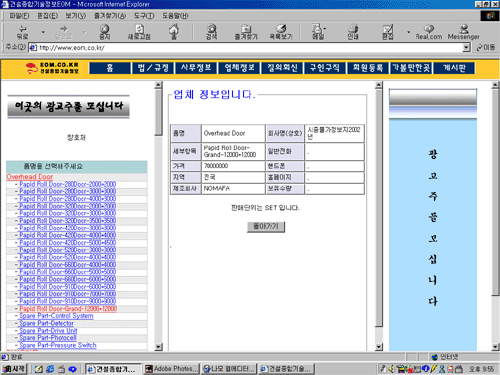The image size is (500, 375).
Task: Click the 돌아가기 button
Action: tap(266, 227)
